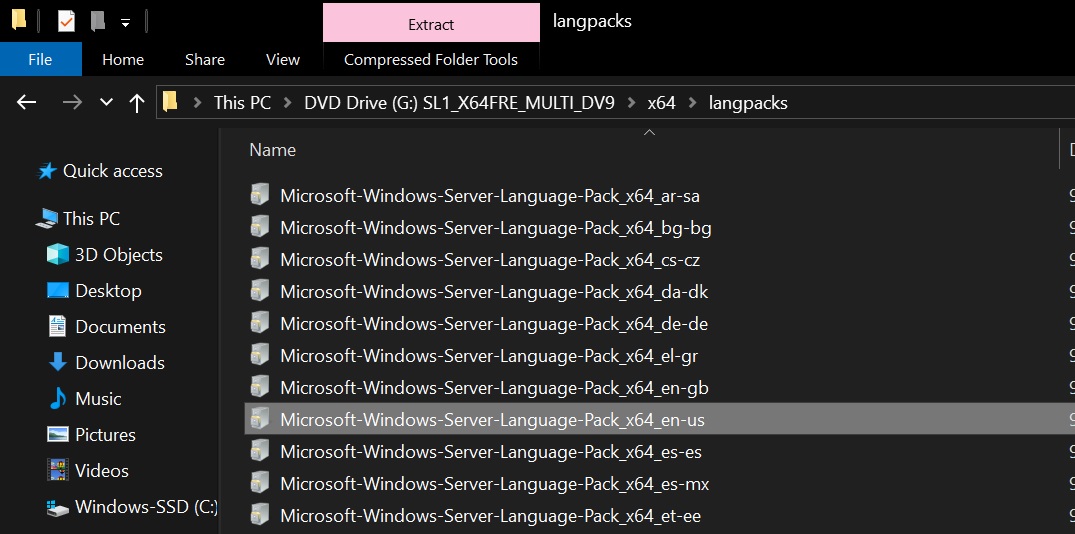Open Downloads in the navigation pane

coord(120,363)
